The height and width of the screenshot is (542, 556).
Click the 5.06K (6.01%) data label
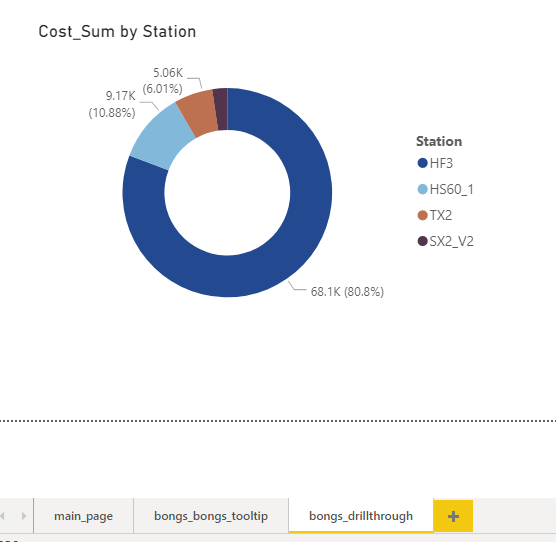pos(163,80)
